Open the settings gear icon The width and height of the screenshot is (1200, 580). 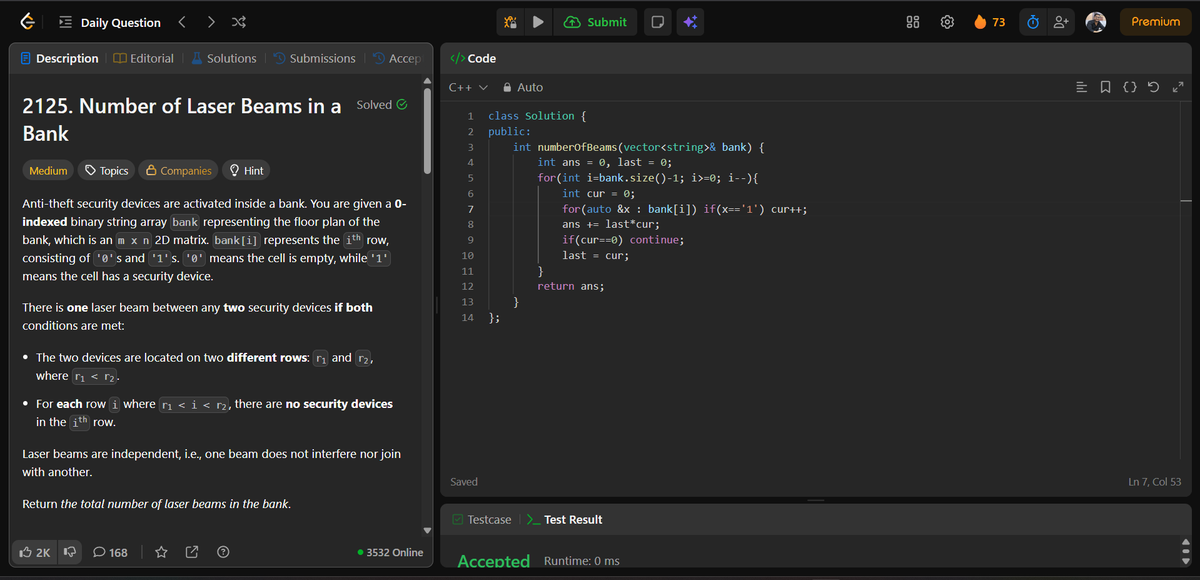coord(946,22)
